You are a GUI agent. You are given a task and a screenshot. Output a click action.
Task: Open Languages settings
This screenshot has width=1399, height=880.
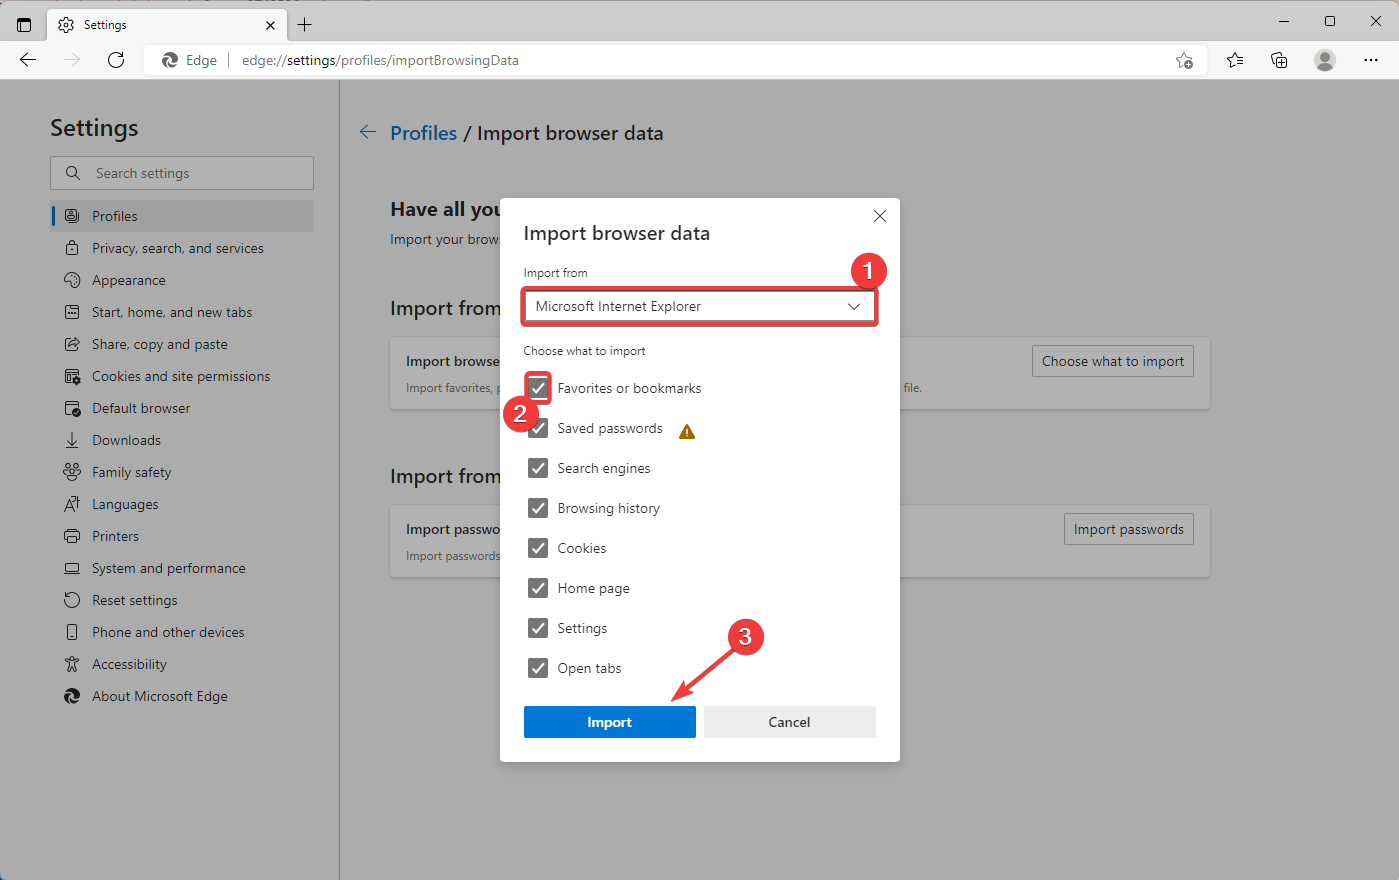point(183,504)
